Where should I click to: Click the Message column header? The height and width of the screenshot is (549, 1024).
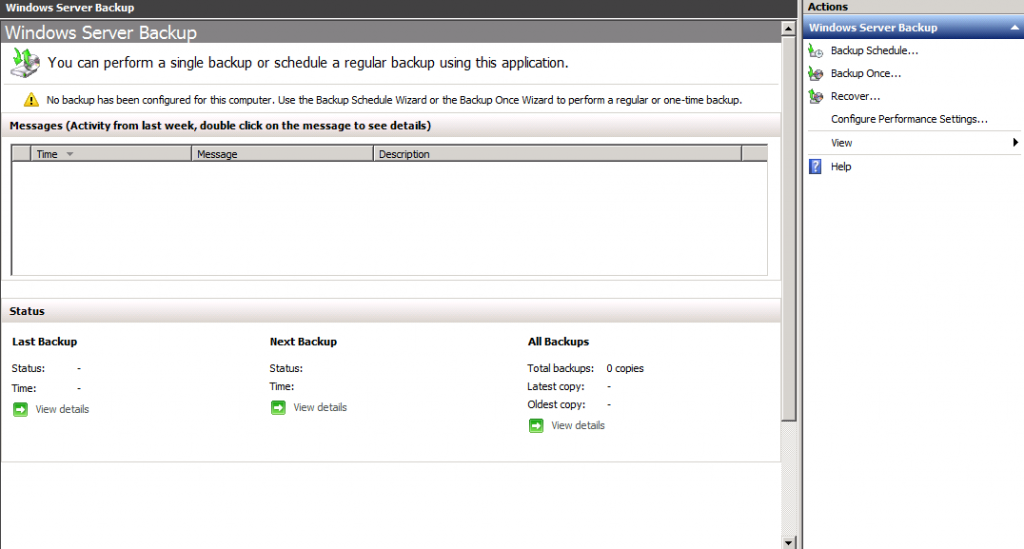tap(282, 154)
